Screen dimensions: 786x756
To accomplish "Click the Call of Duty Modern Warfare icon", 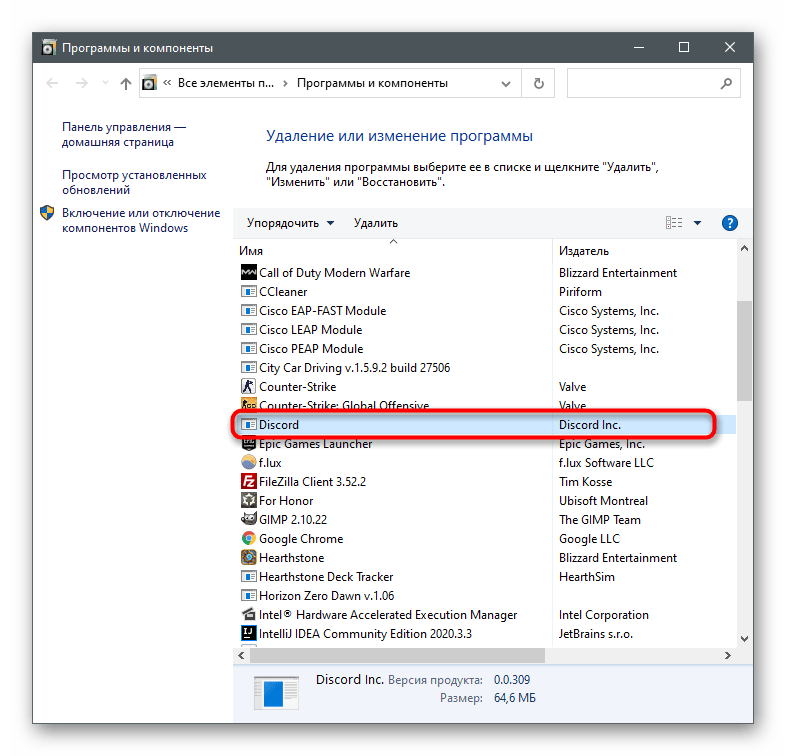I will (x=249, y=272).
